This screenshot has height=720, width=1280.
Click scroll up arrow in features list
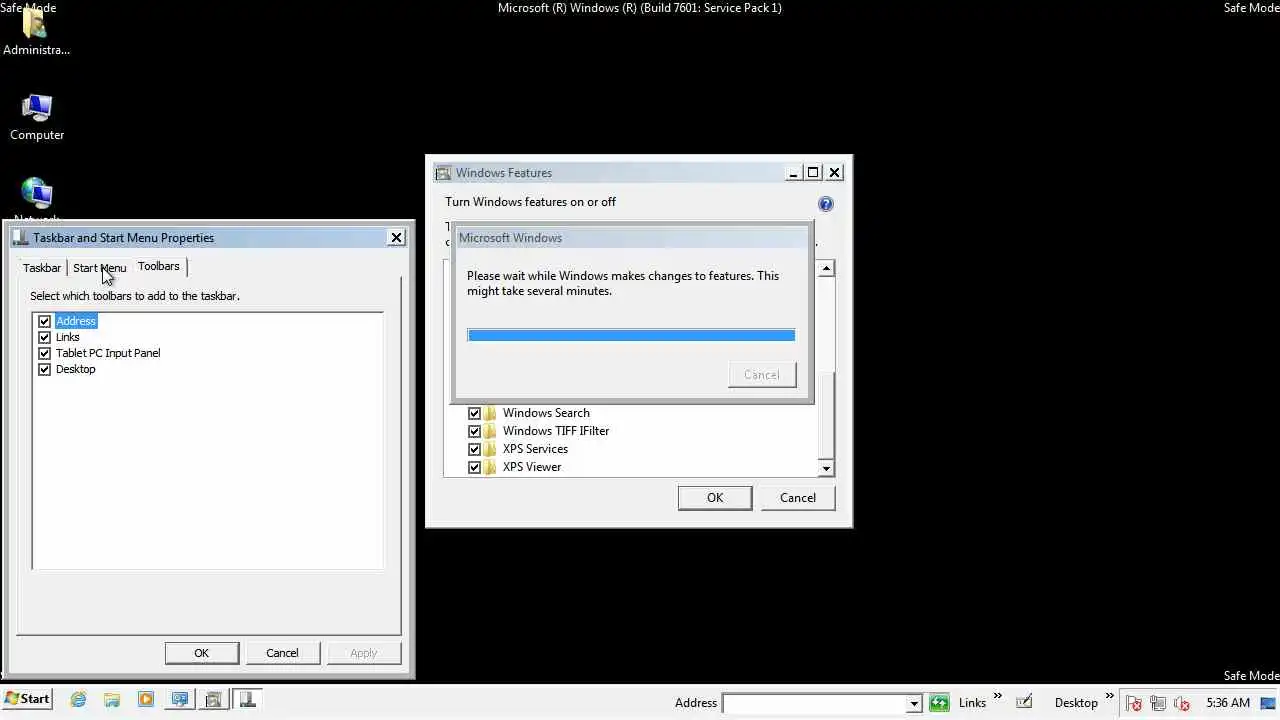826,268
